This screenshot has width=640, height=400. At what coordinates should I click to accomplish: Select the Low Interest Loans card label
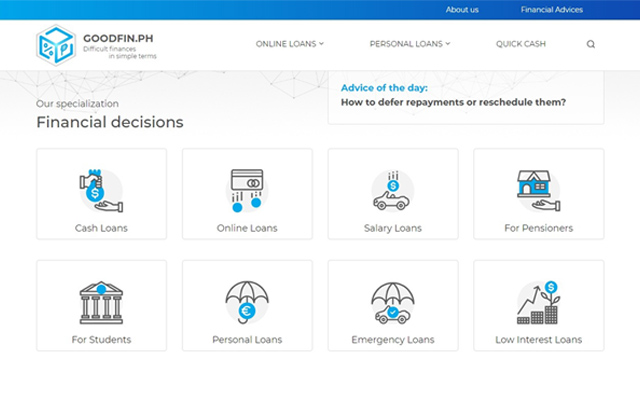(x=539, y=340)
